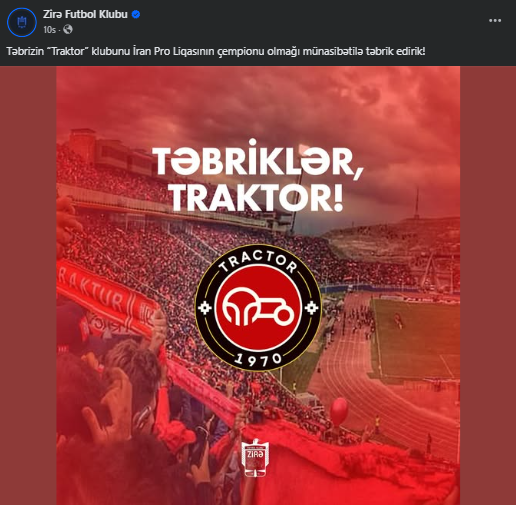Click the 10s post timestamp

pos(49,30)
